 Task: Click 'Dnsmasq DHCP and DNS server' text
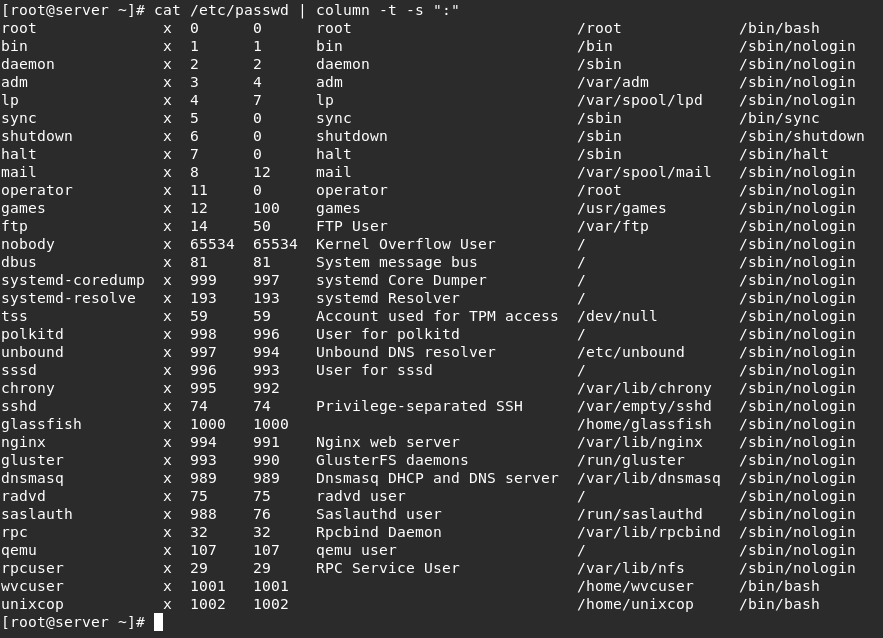click(x=437, y=479)
